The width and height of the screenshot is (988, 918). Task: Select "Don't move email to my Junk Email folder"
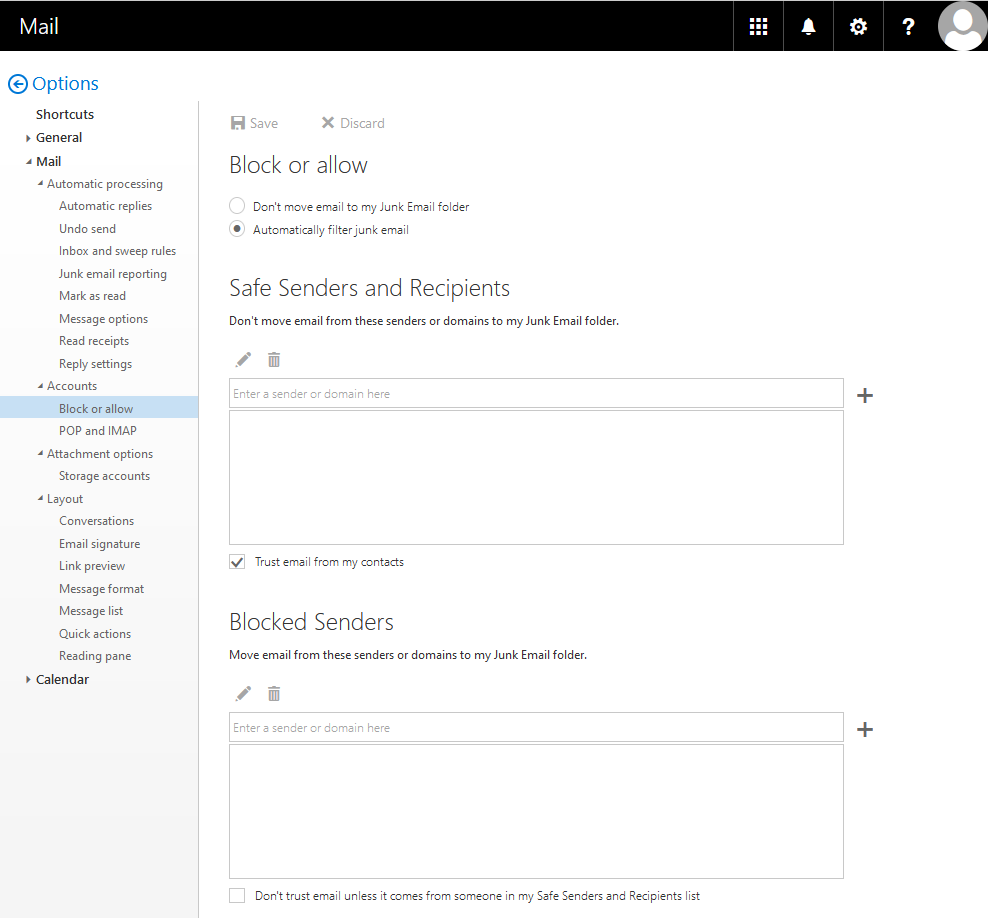(x=237, y=206)
